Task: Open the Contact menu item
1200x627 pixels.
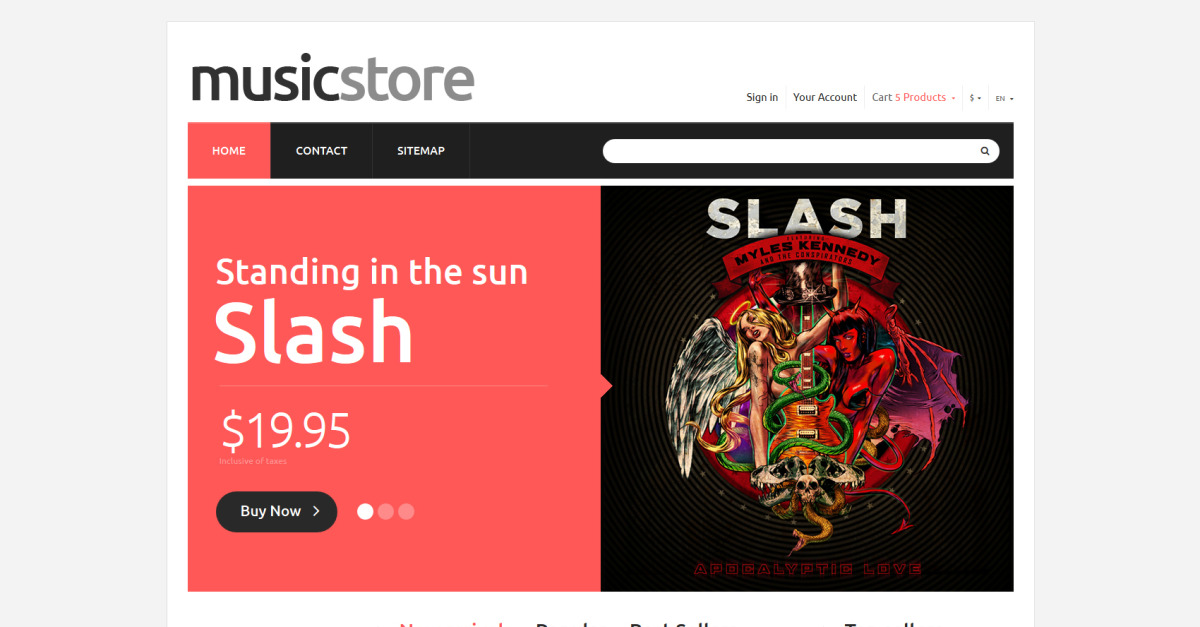Action: click(321, 151)
